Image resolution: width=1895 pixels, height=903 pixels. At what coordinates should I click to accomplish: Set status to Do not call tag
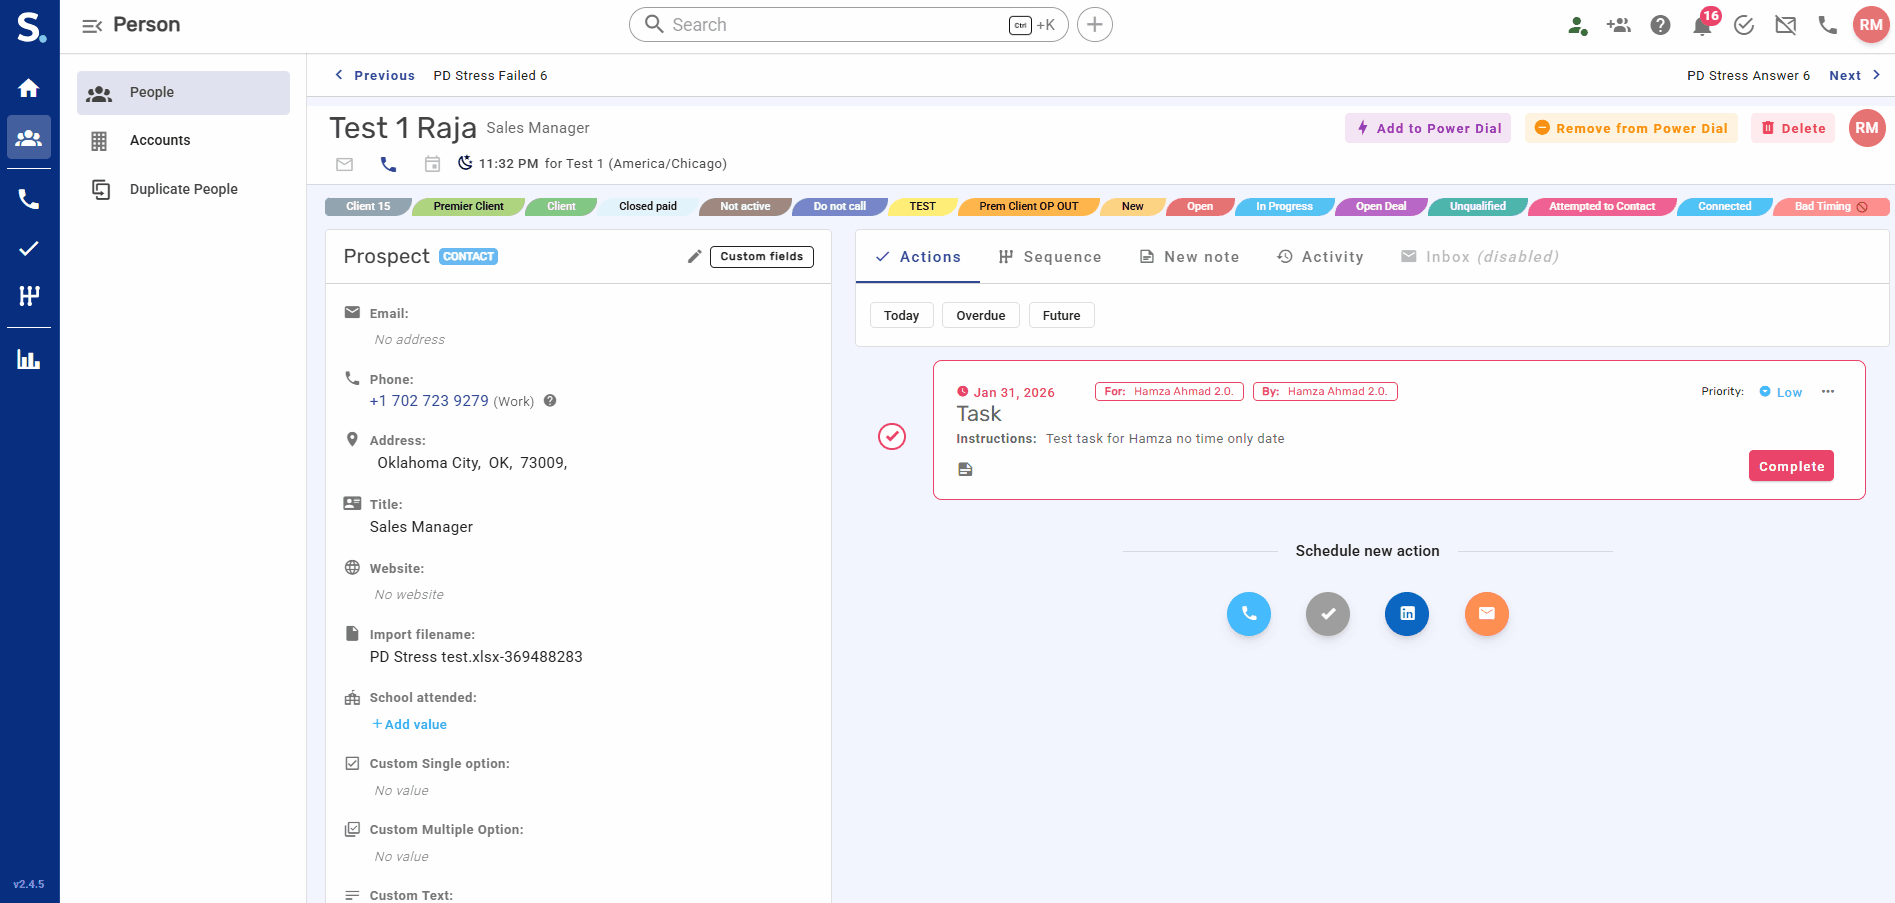(839, 207)
